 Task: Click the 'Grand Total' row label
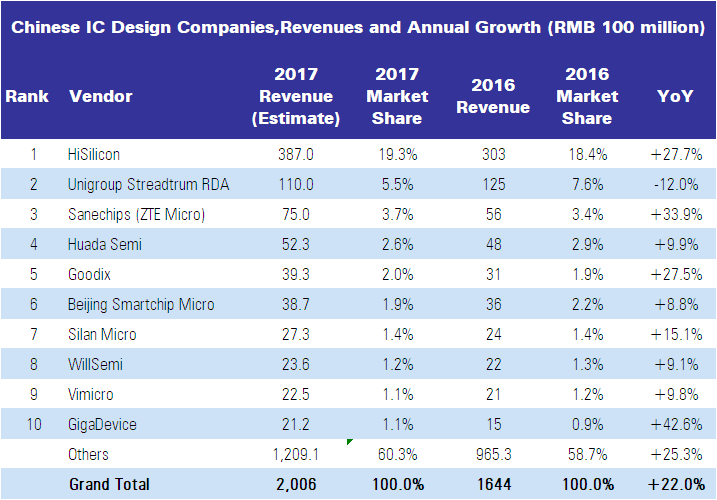(x=109, y=484)
